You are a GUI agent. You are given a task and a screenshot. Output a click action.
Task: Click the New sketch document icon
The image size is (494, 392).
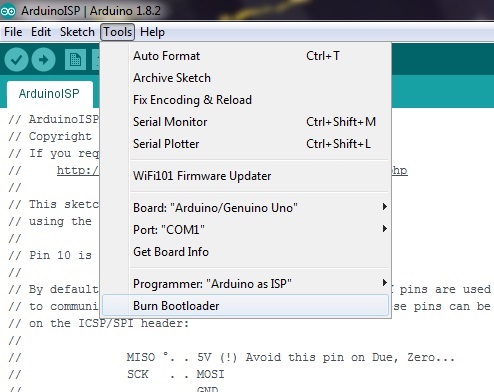click(x=75, y=60)
